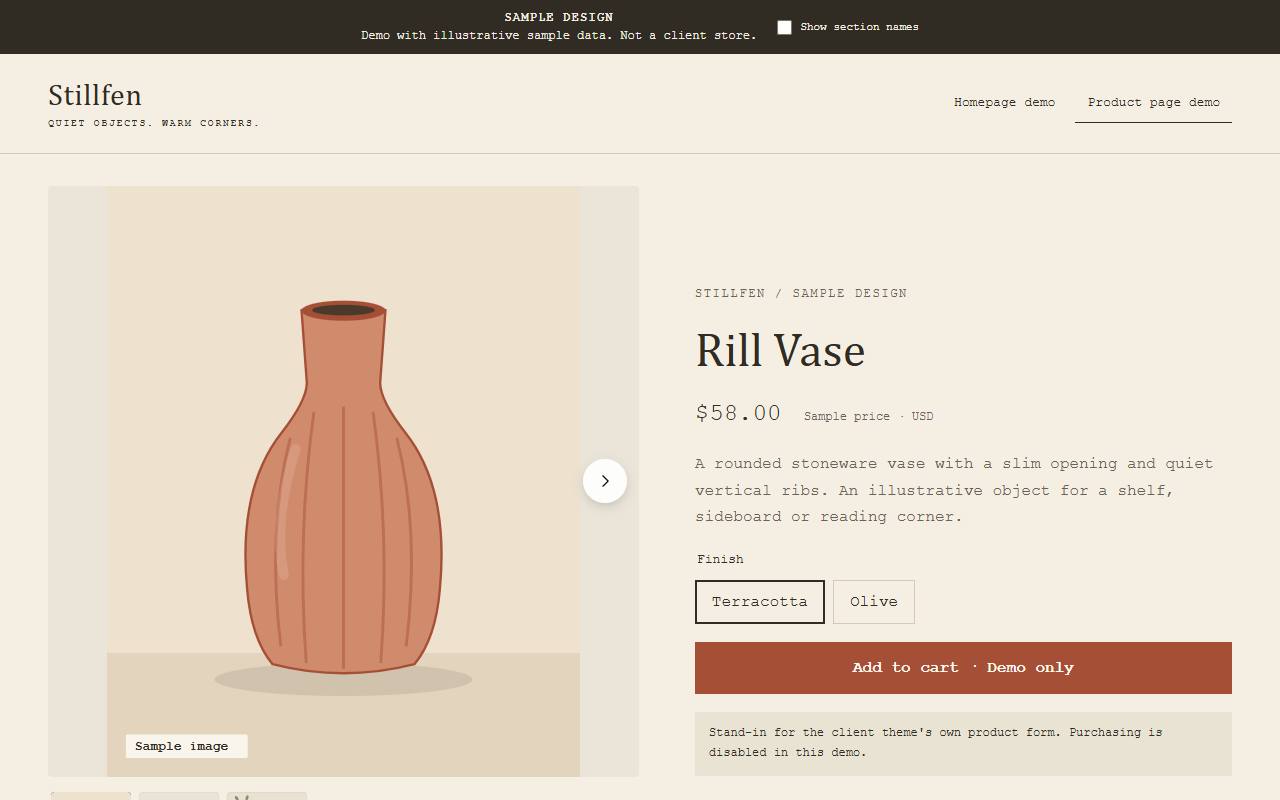Click the Rill Vase product image
The width and height of the screenshot is (1280, 800).
343,481
